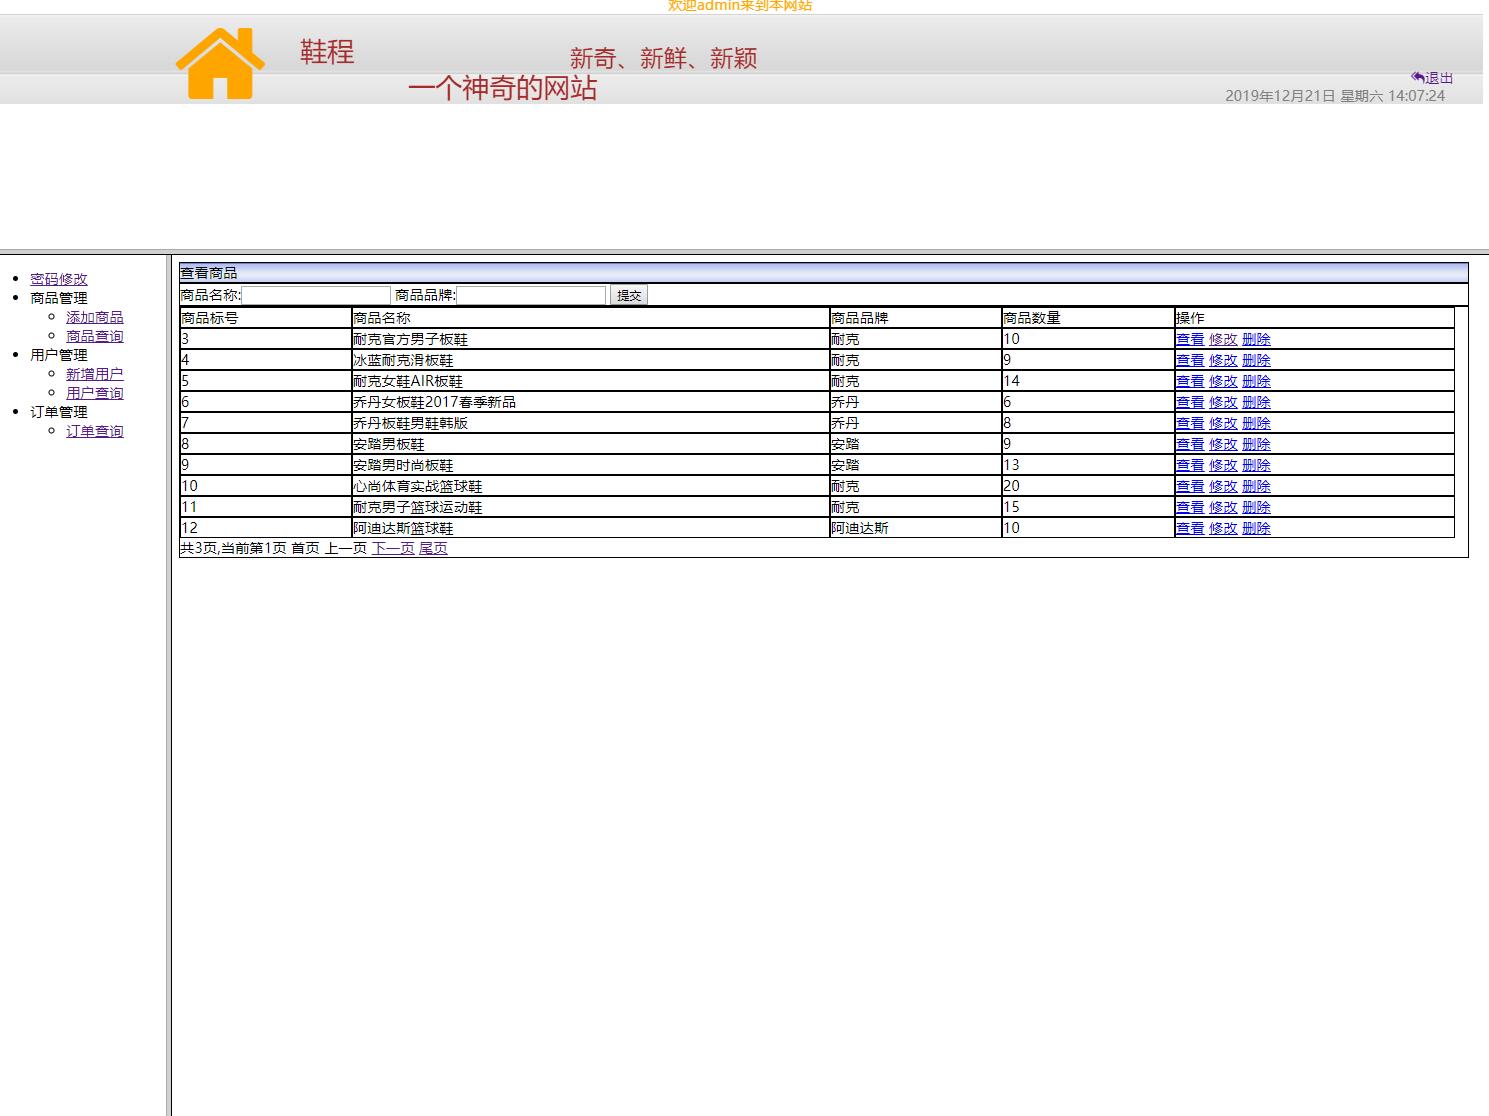This screenshot has width=1489, height=1116.
Task: Click 修改 for 心尚体育实战篮球鞋
Action: pyautogui.click(x=1225, y=486)
